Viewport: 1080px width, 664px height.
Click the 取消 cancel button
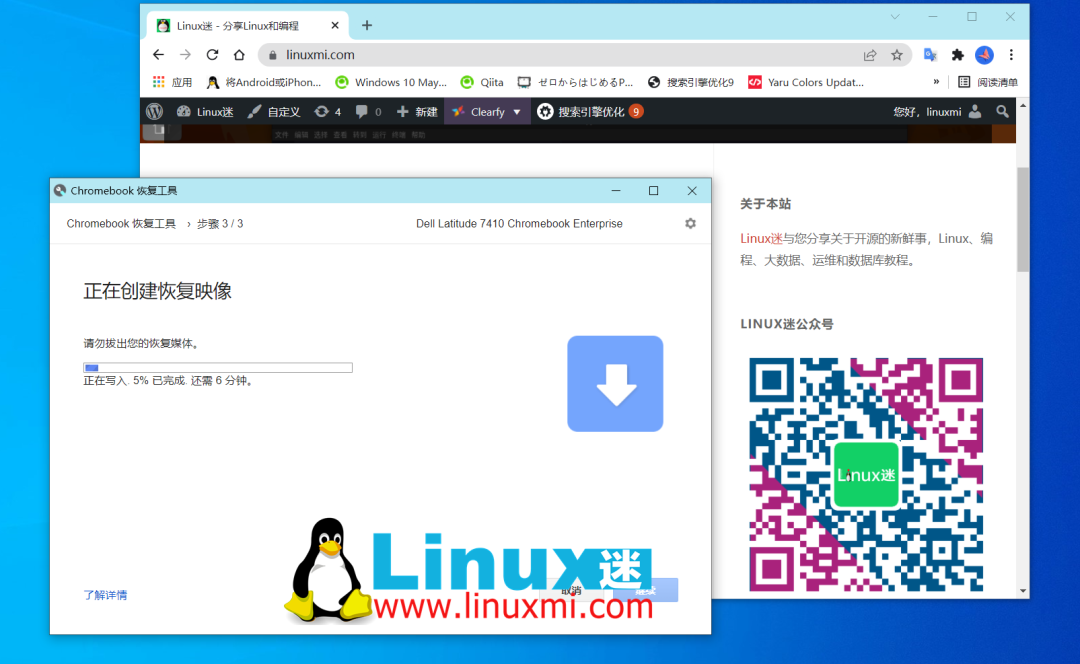[x=571, y=590]
